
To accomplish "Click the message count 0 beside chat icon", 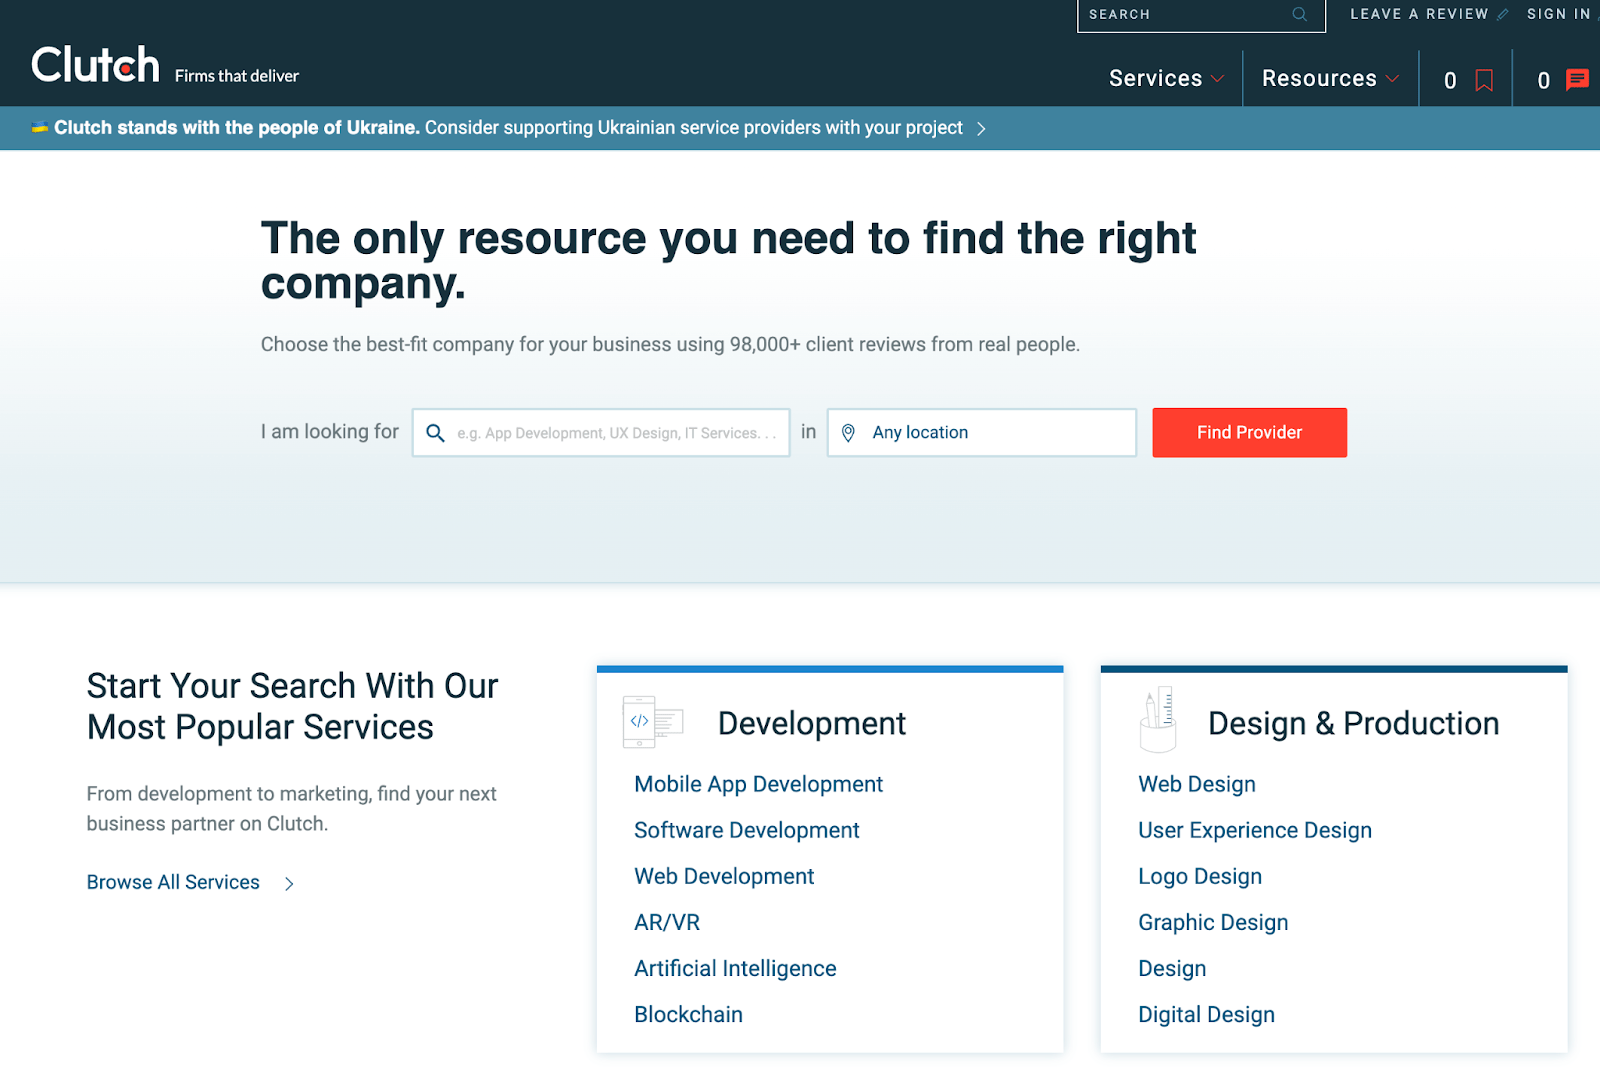I will (x=1543, y=80).
